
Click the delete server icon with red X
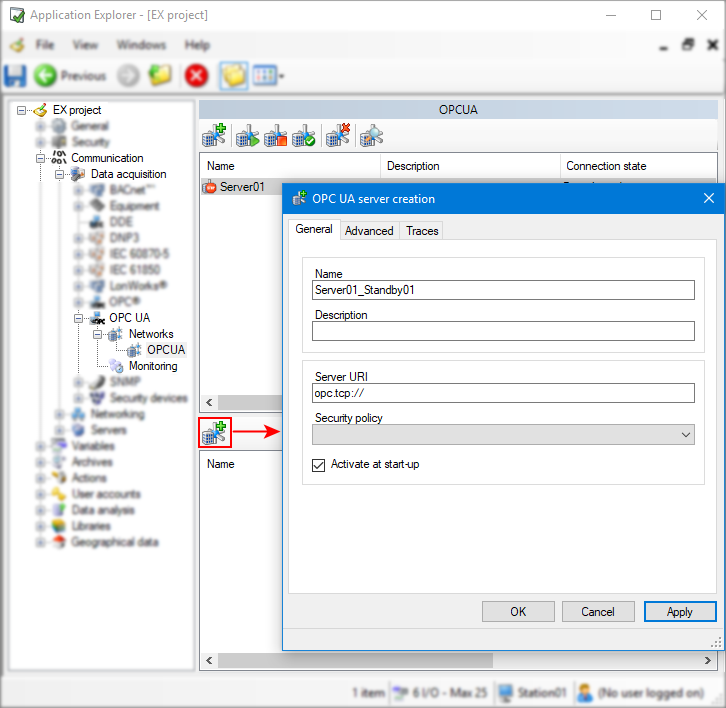338,136
